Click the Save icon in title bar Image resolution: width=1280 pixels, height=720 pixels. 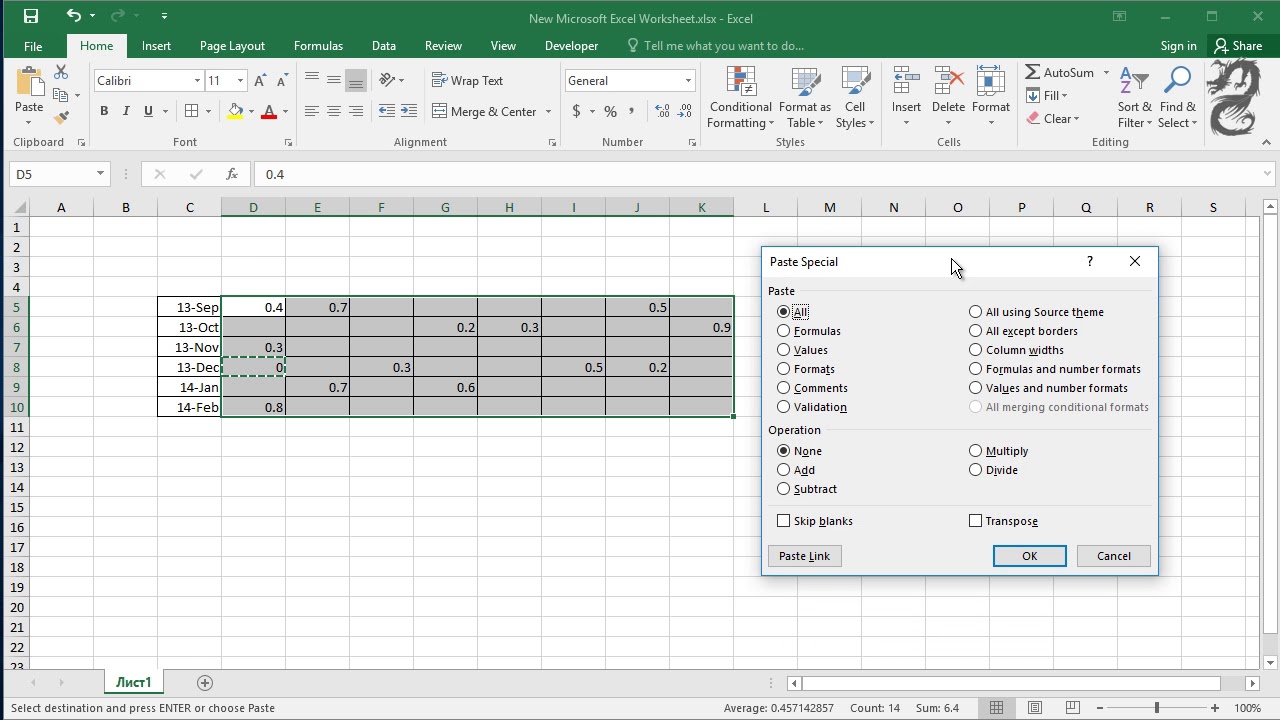pyautogui.click(x=30, y=16)
